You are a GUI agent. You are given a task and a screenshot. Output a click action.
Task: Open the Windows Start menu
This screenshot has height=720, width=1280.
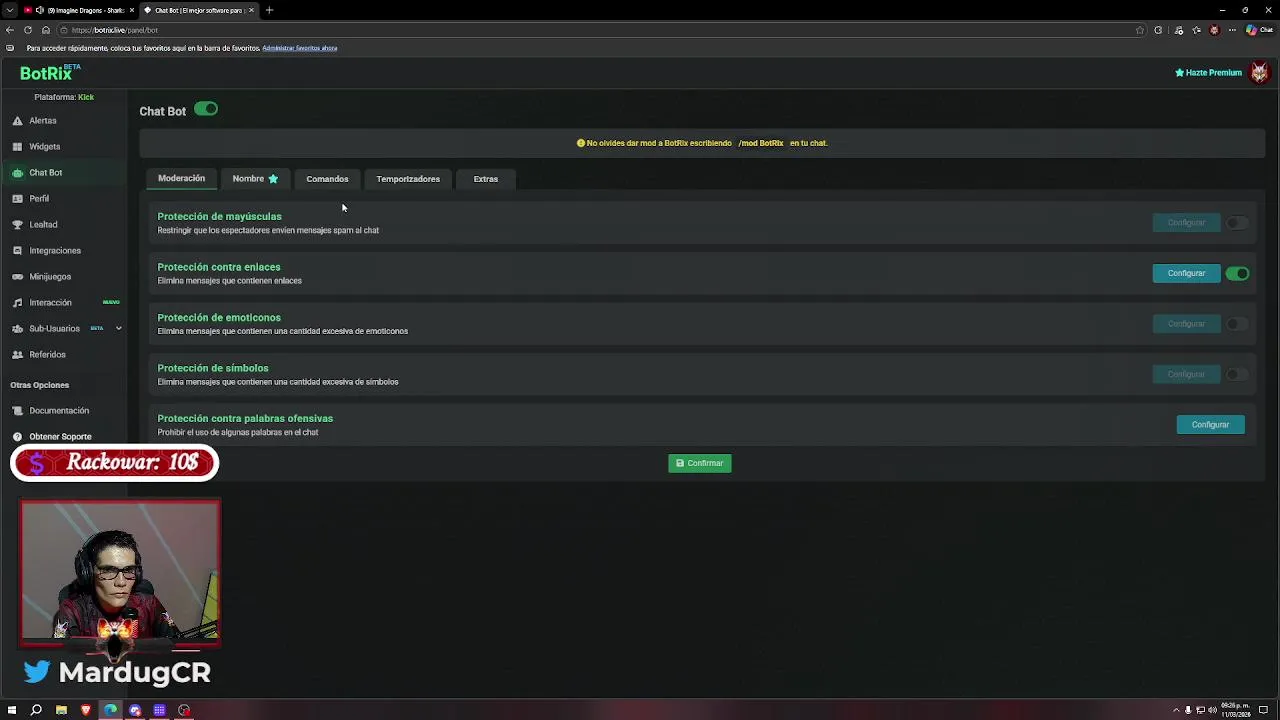12,710
